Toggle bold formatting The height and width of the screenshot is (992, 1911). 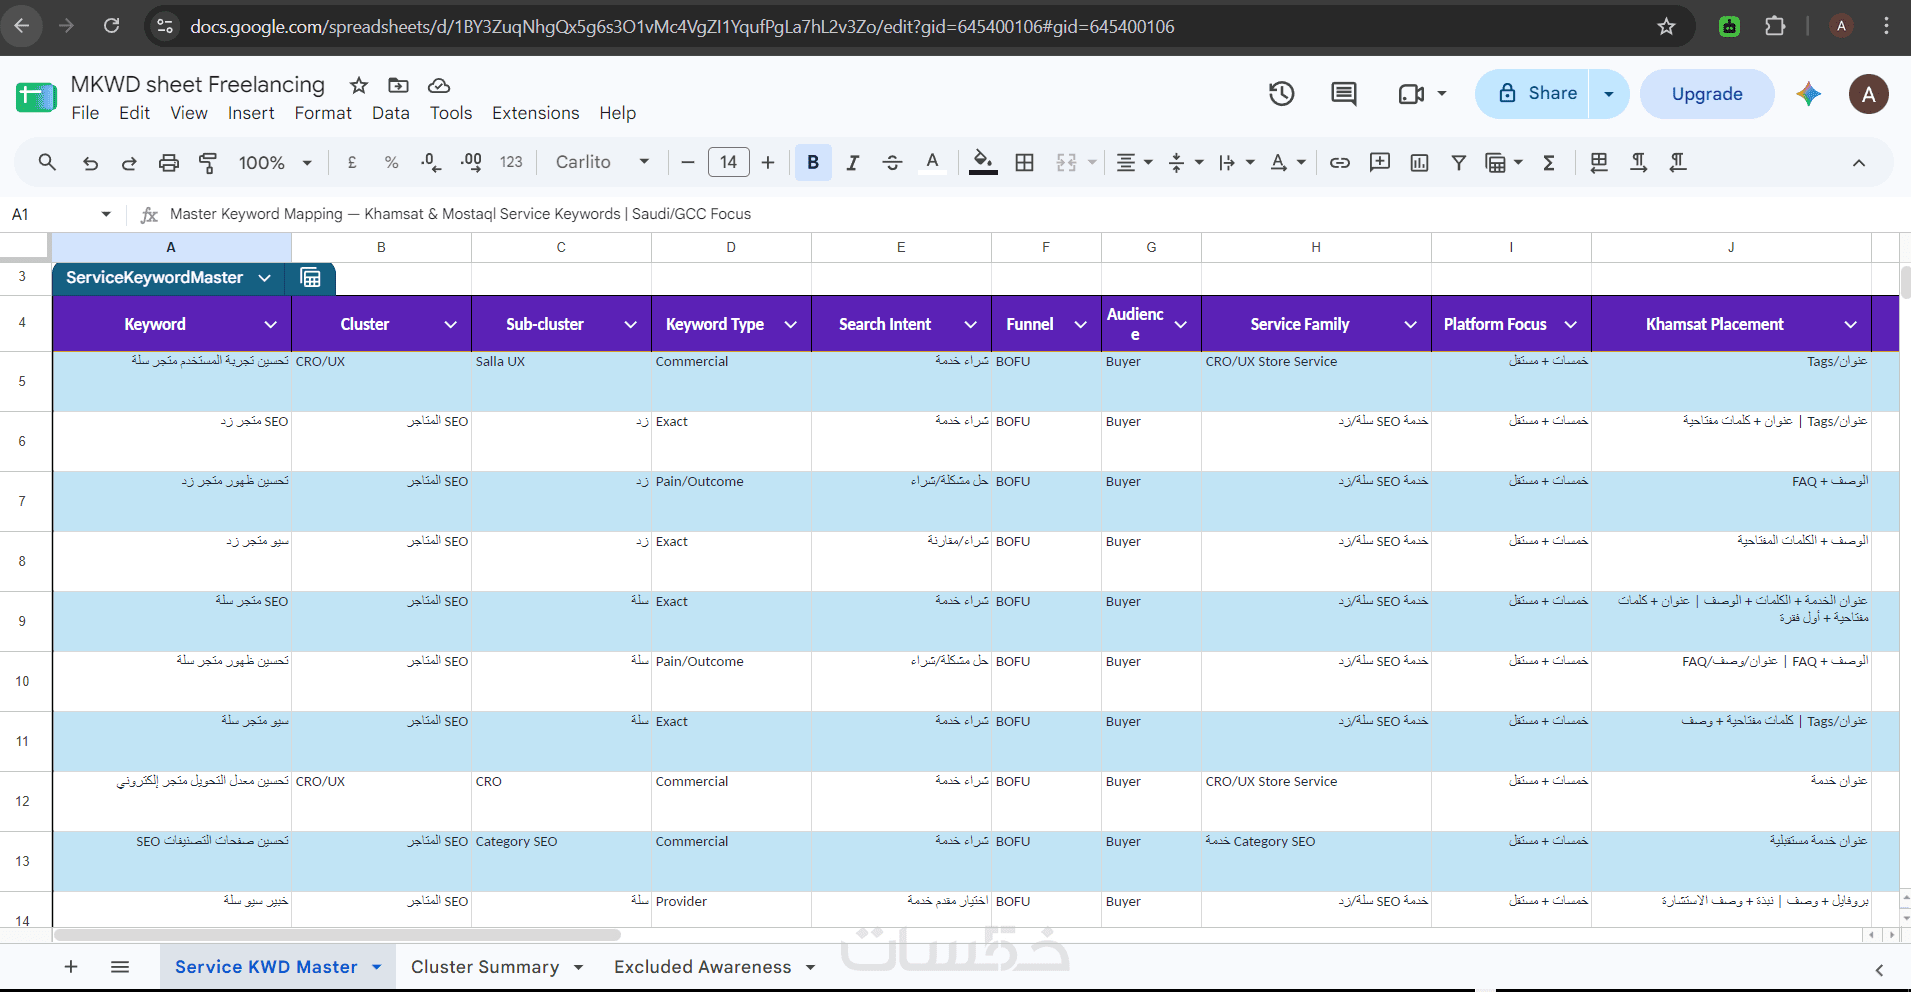813,162
